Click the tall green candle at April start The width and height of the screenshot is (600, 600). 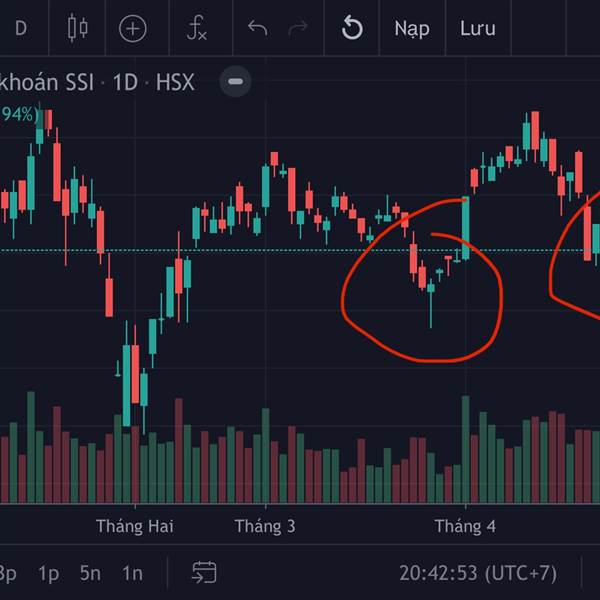coord(466,228)
